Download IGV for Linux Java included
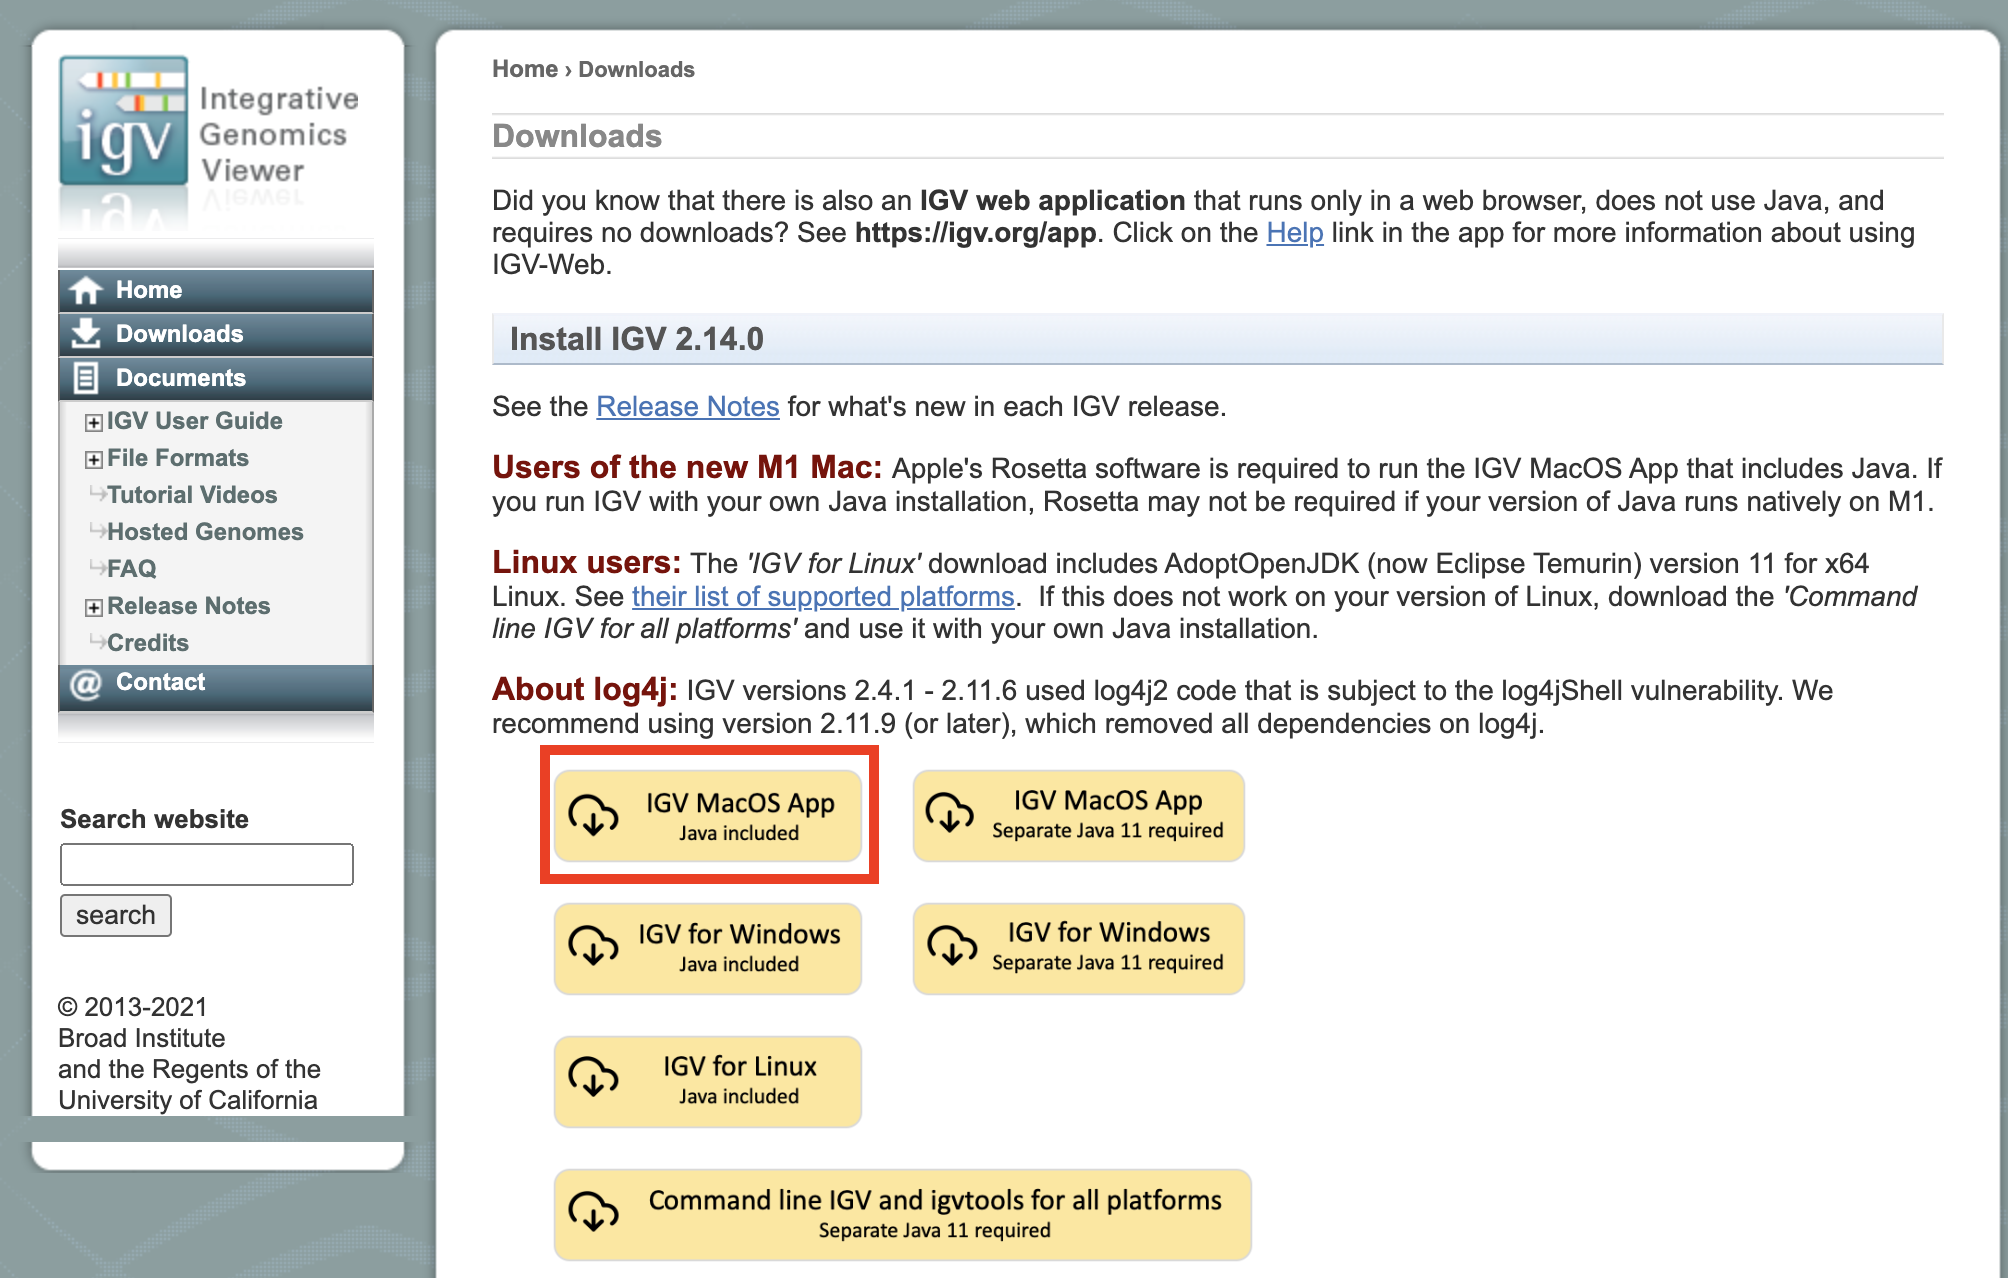This screenshot has width=2008, height=1278. pyautogui.click(x=708, y=1081)
